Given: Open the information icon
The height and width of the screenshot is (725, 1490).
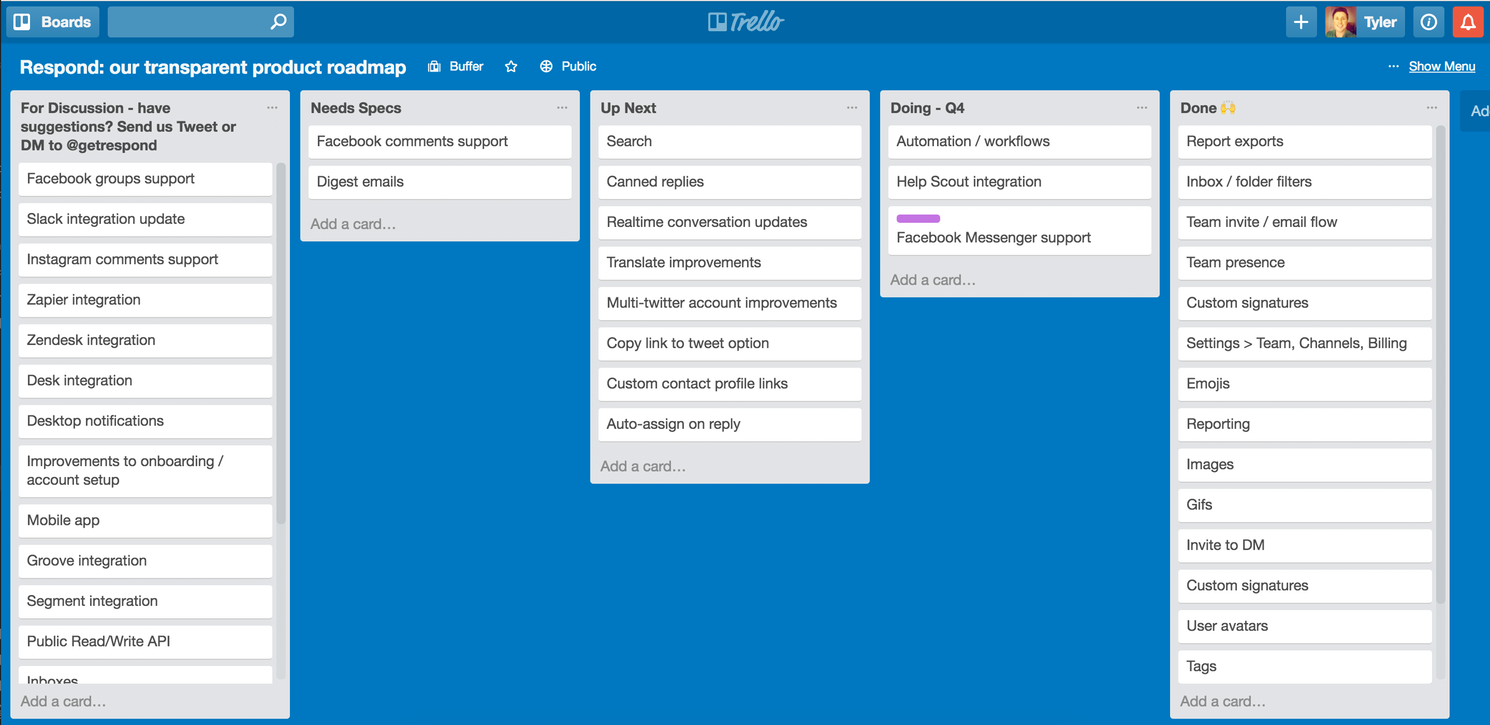Looking at the screenshot, I should tap(1428, 21).
